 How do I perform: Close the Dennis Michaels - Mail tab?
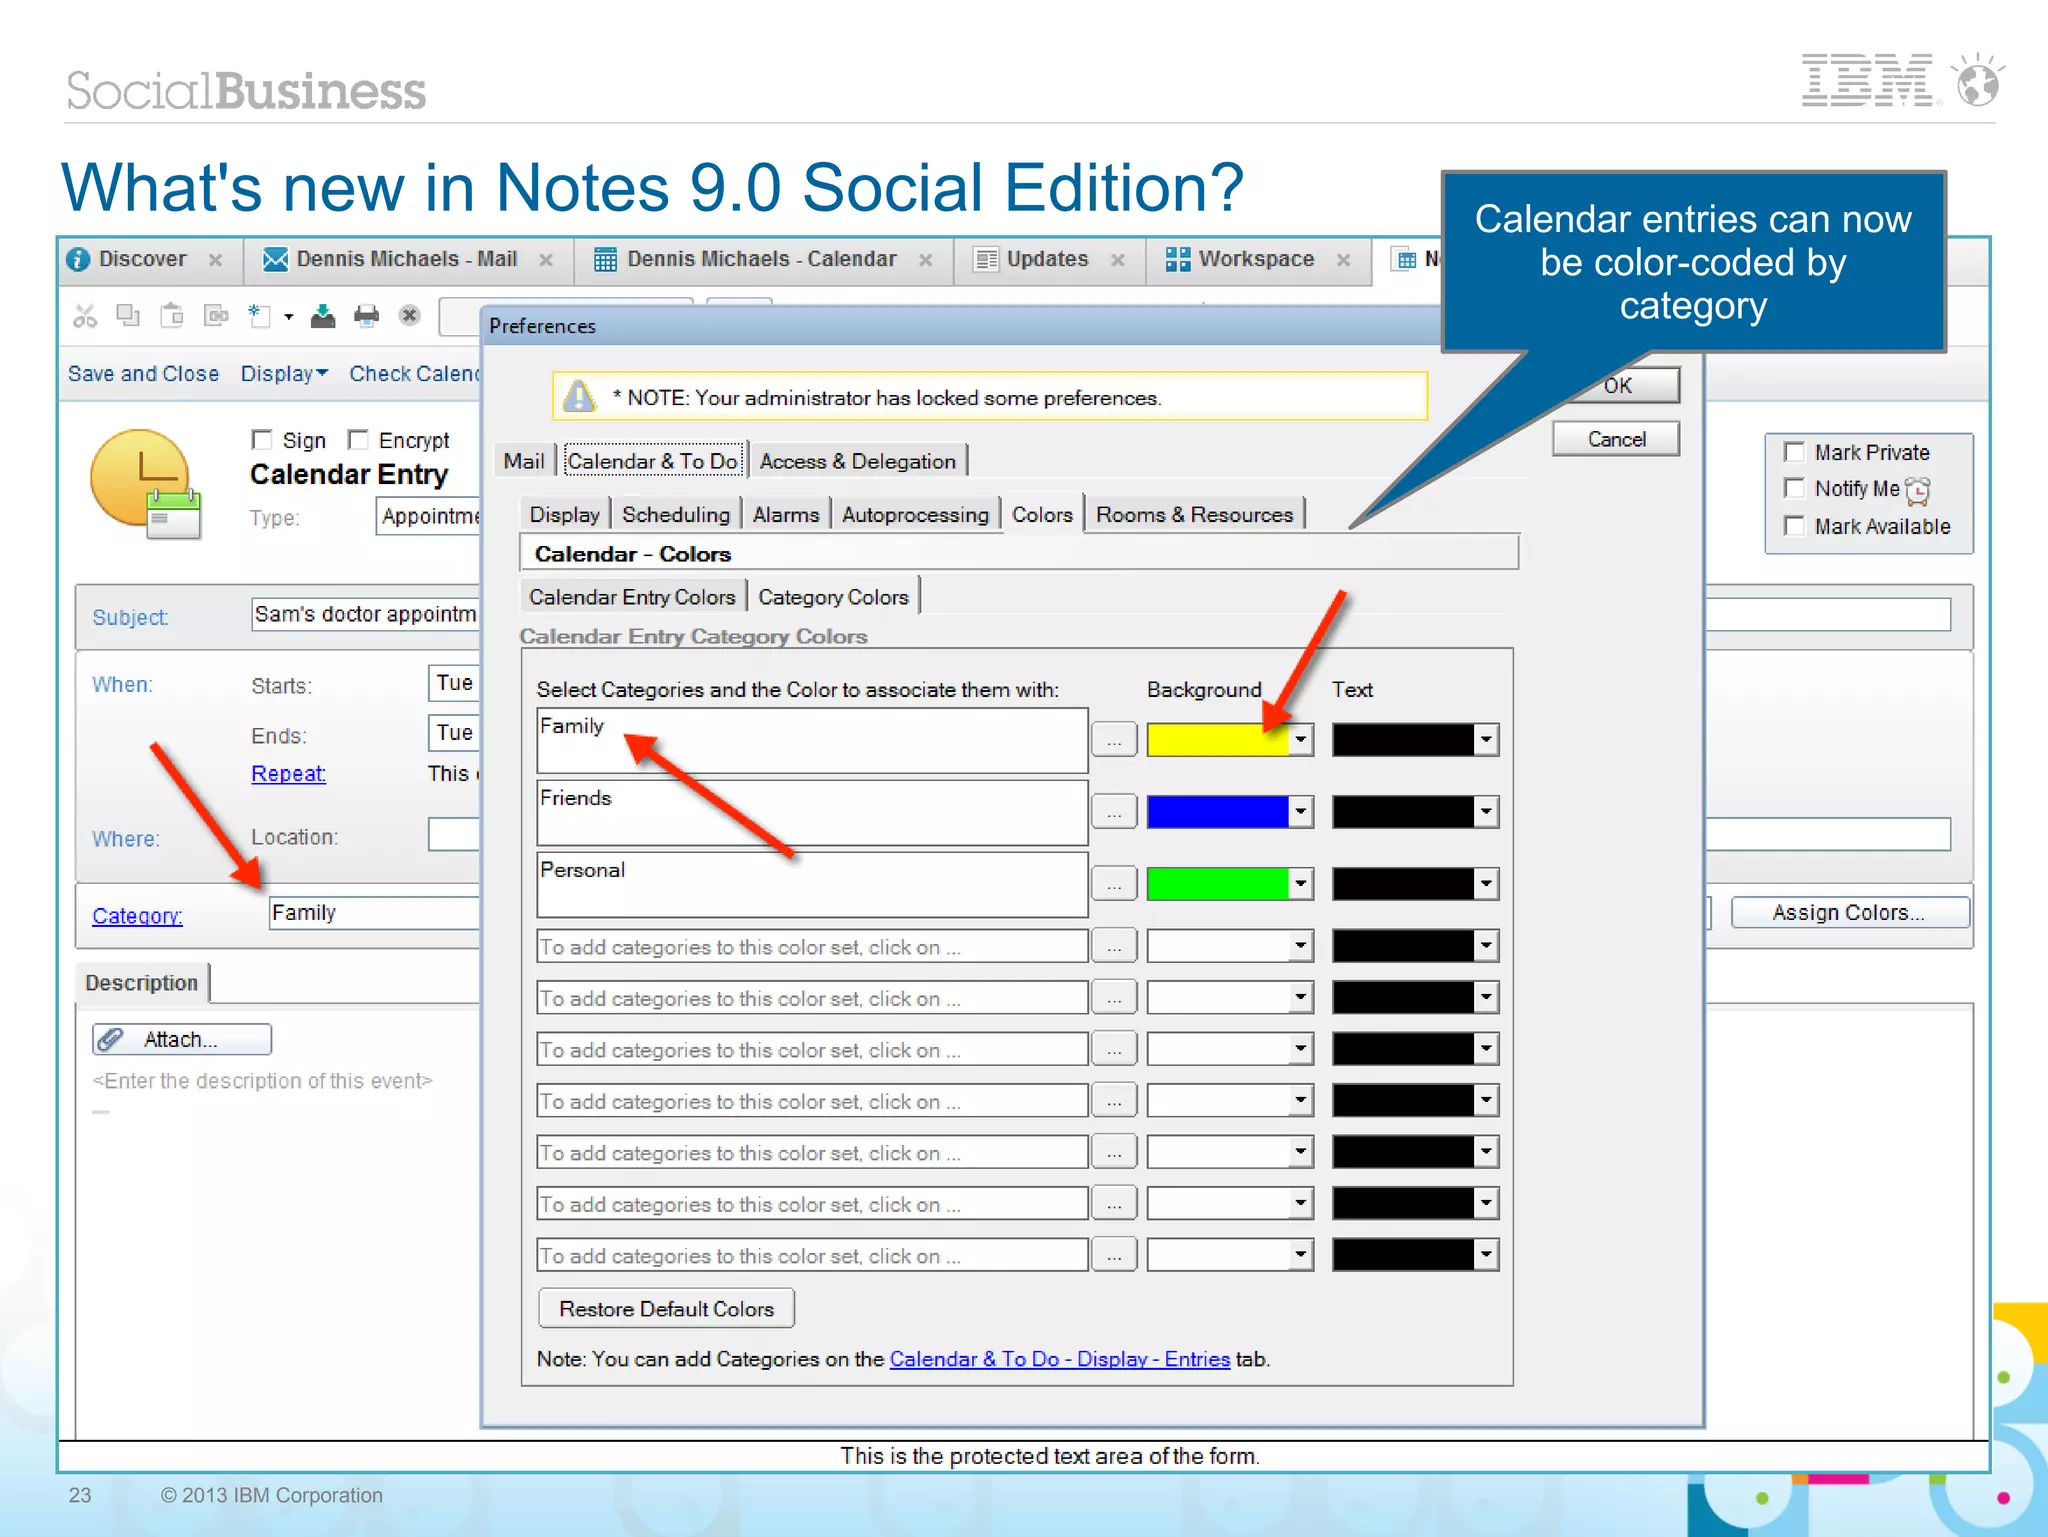[x=546, y=260]
